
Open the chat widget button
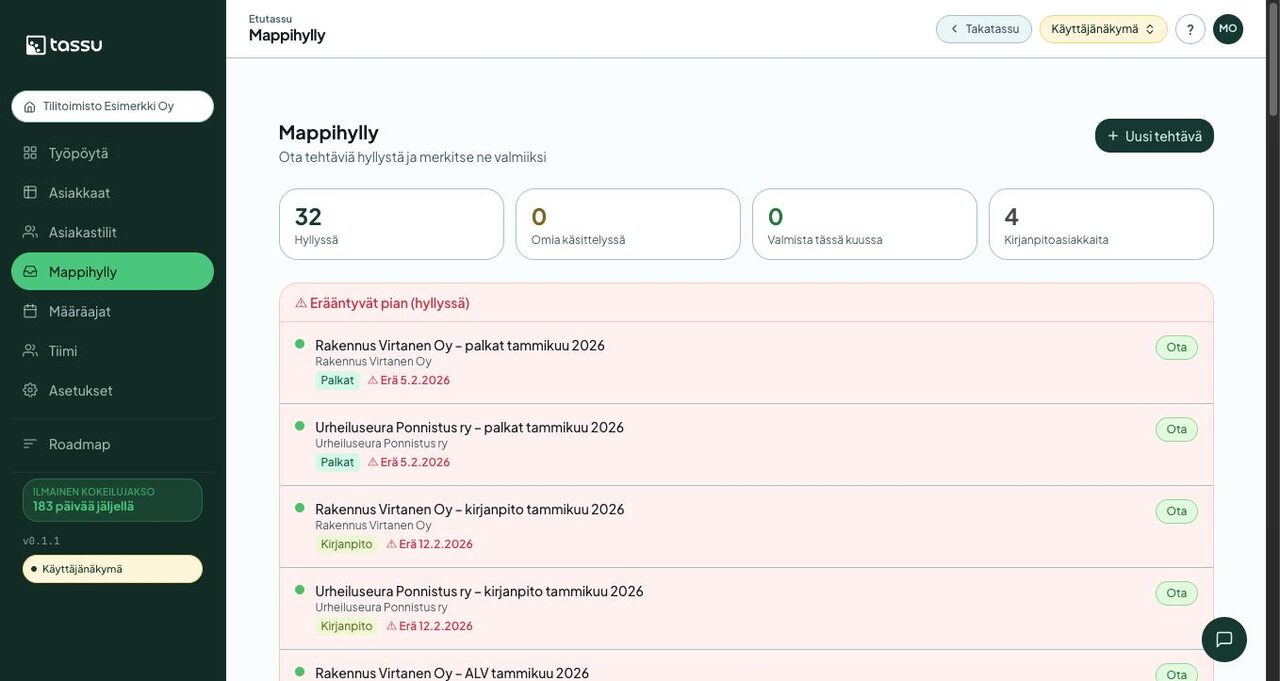[x=1224, y=639]
